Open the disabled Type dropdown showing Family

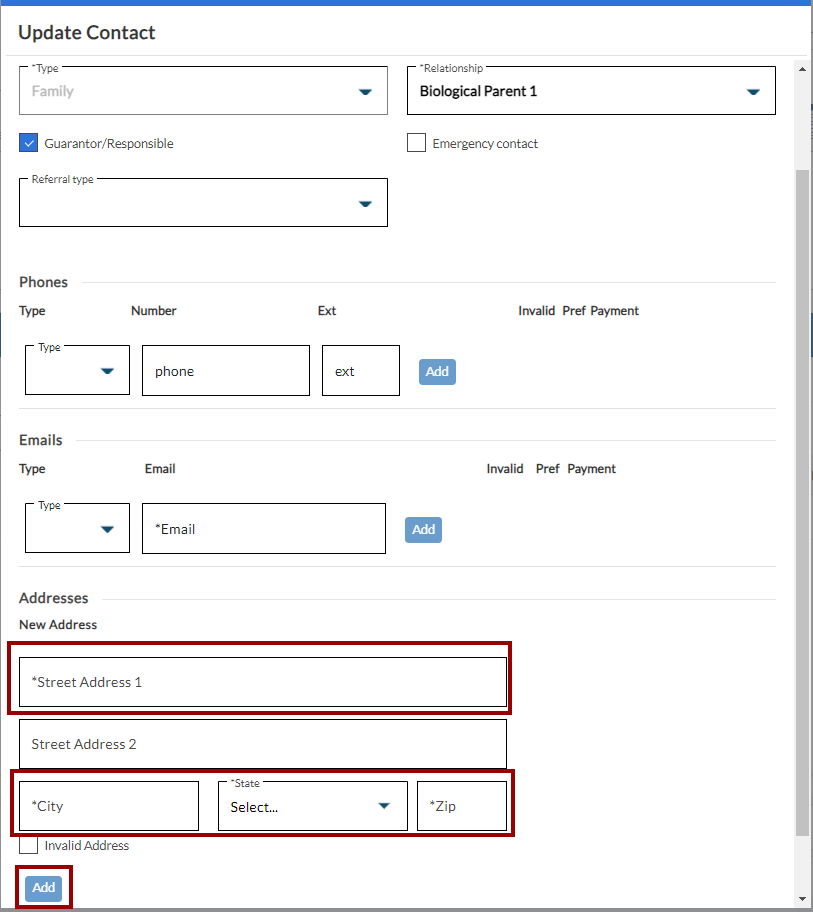[203, 91]
